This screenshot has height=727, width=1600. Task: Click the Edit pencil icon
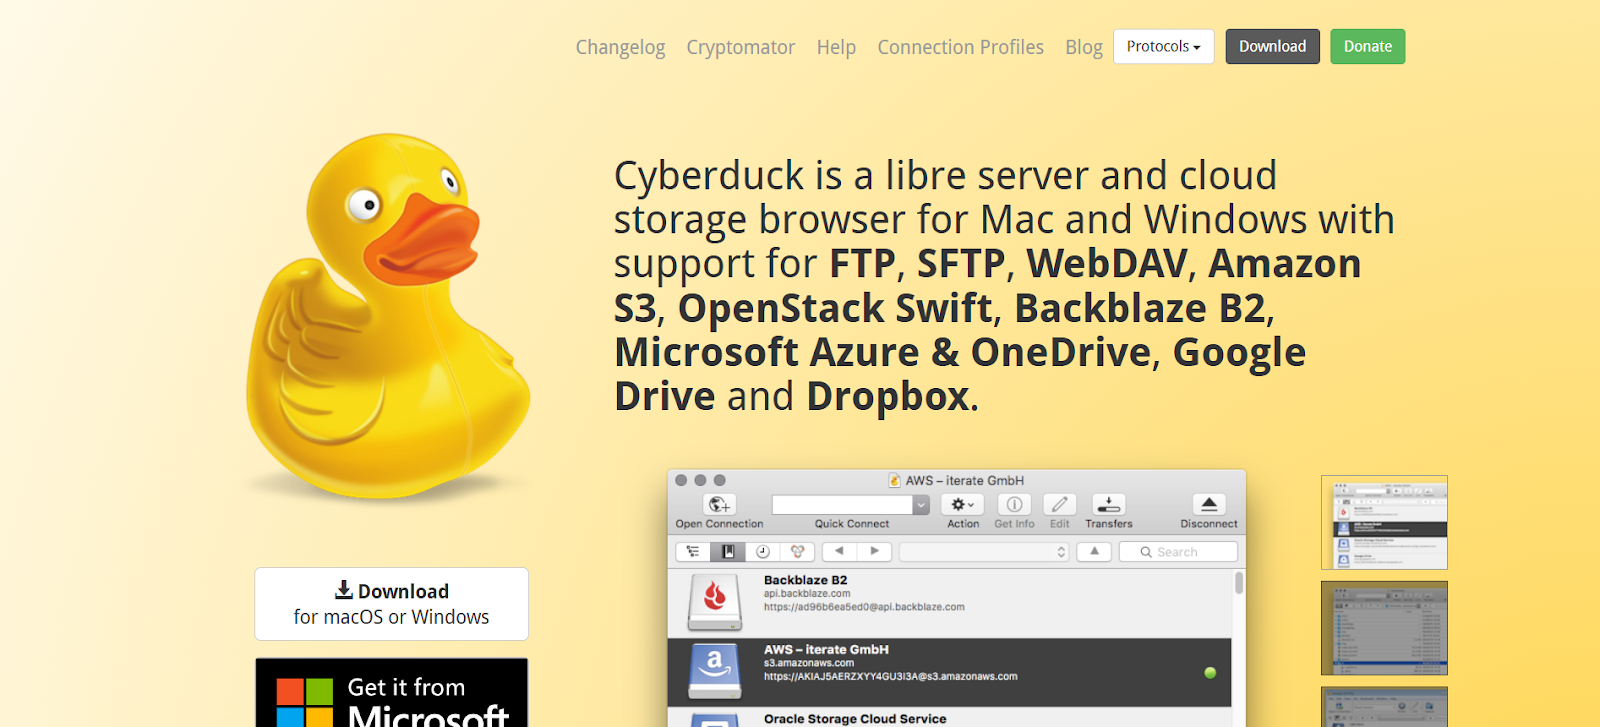pyautogui.click(x=1059, y=505)
